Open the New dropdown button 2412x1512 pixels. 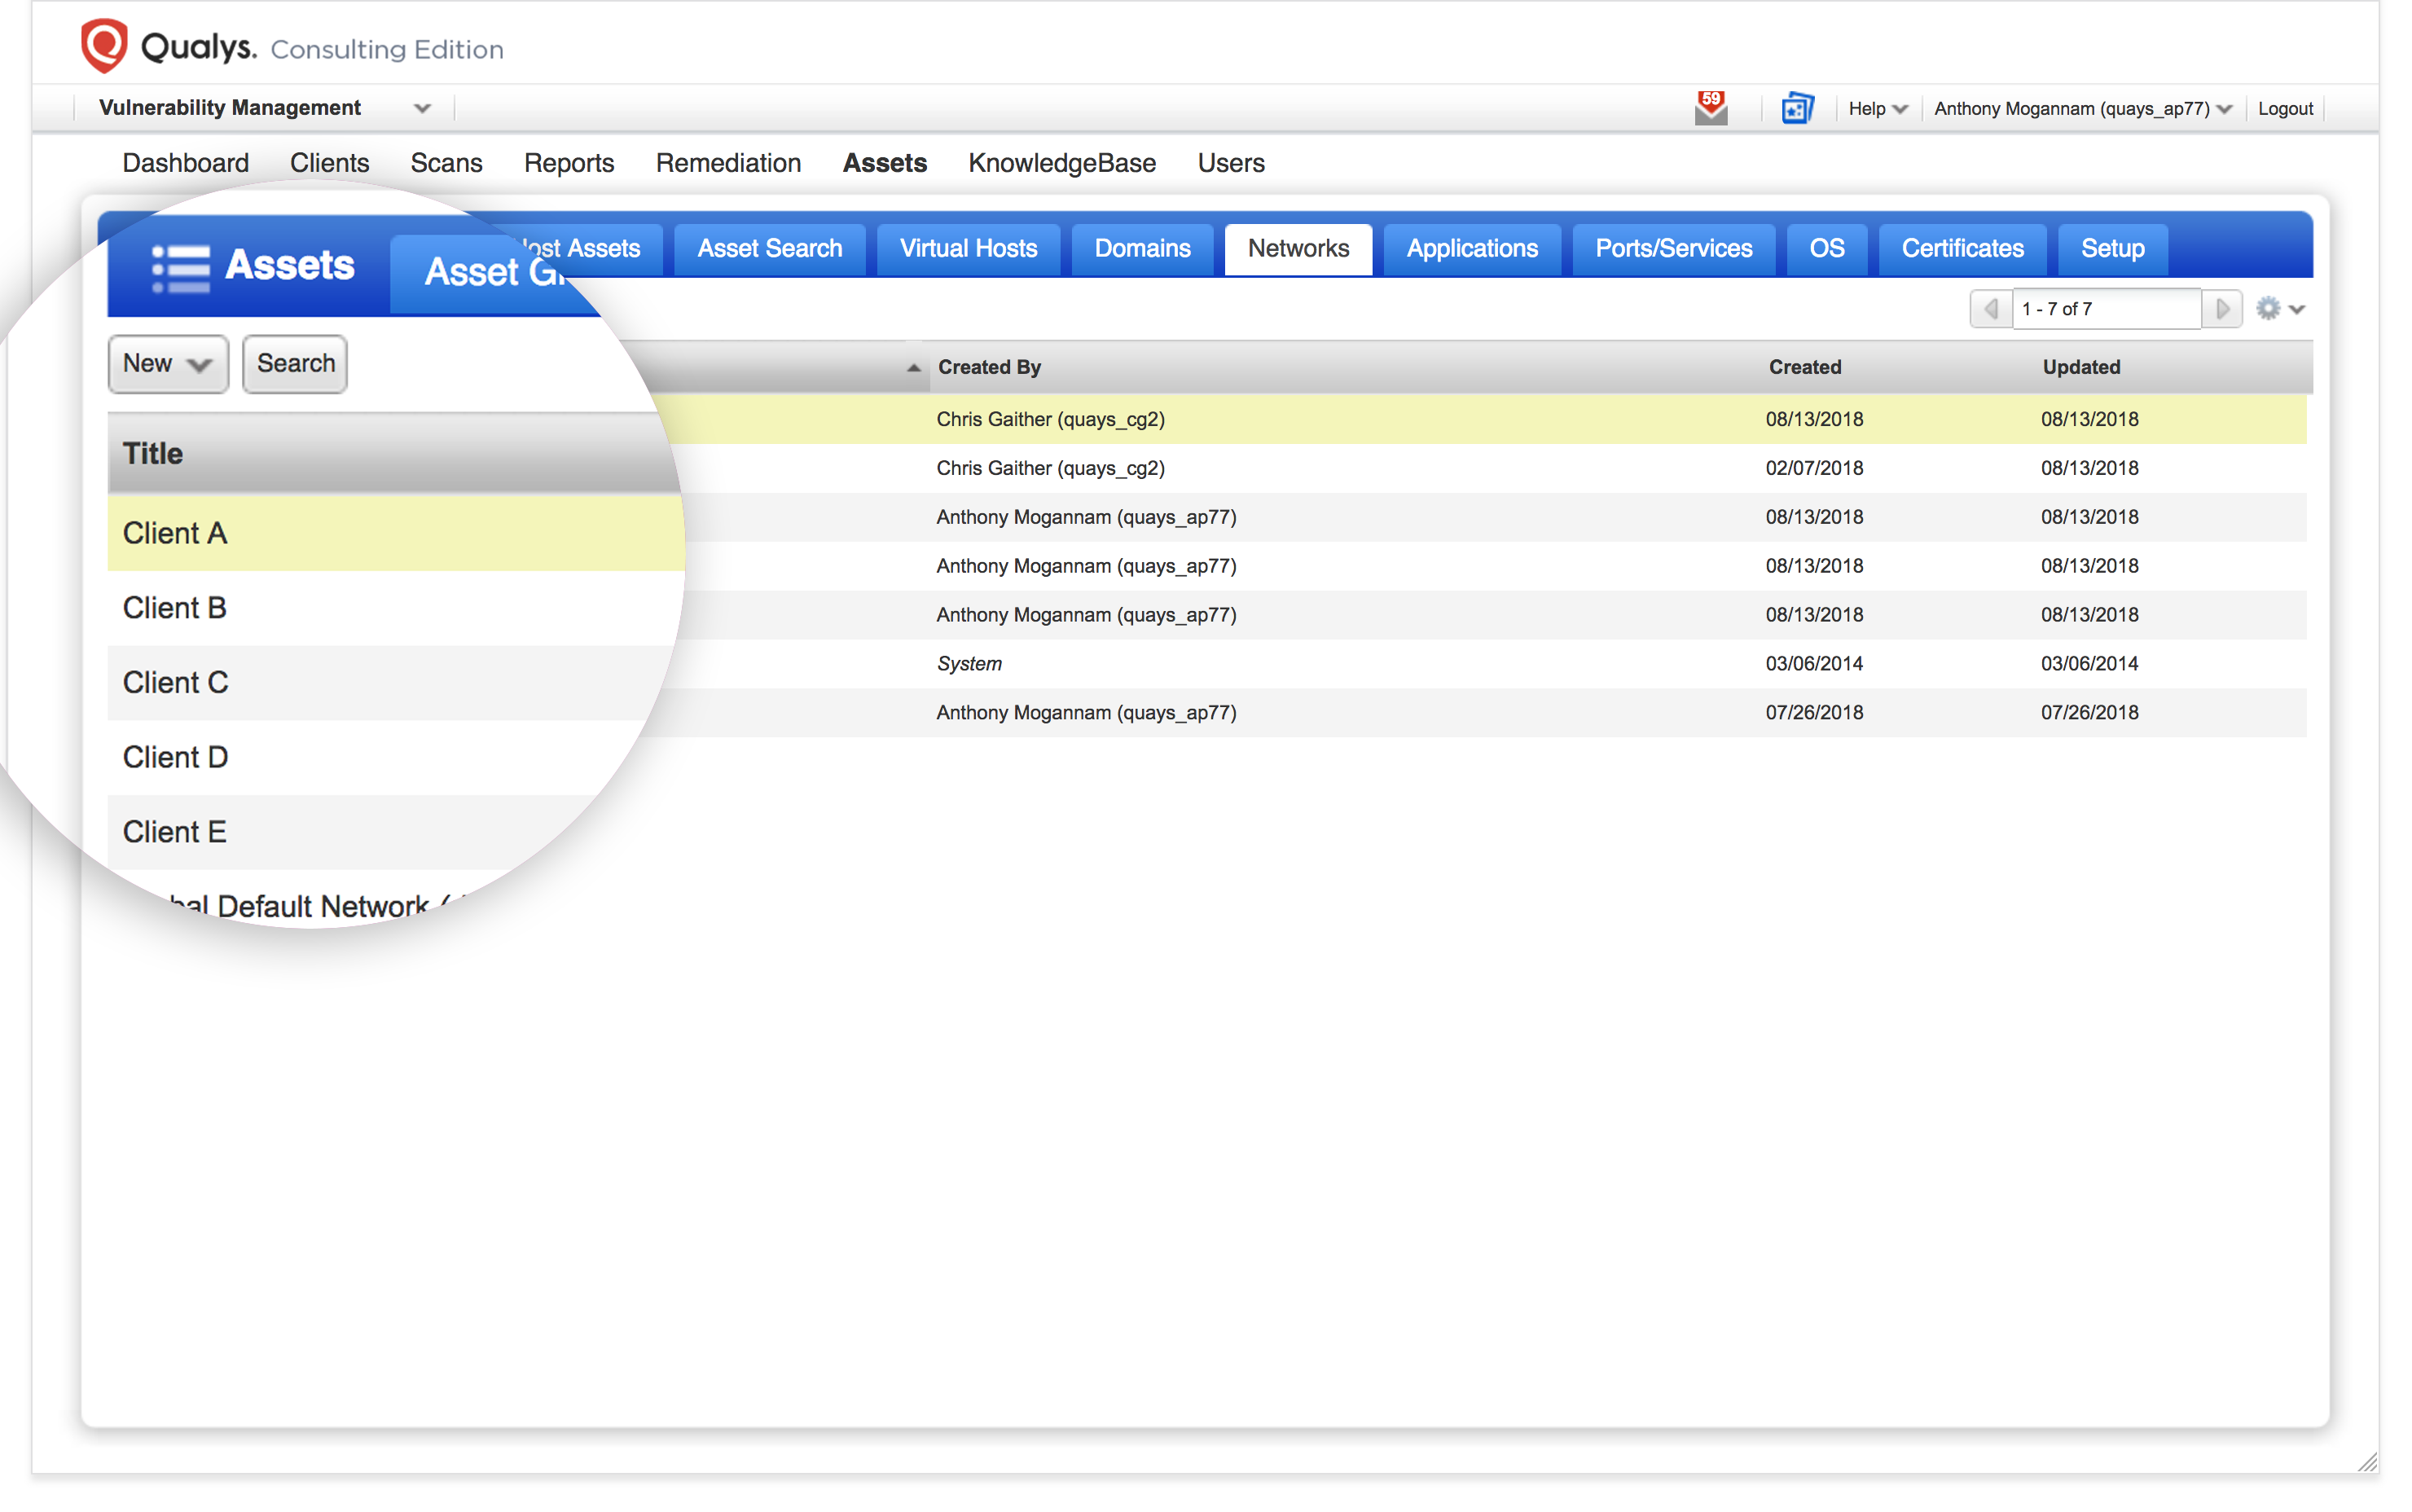tap(167, 364)
